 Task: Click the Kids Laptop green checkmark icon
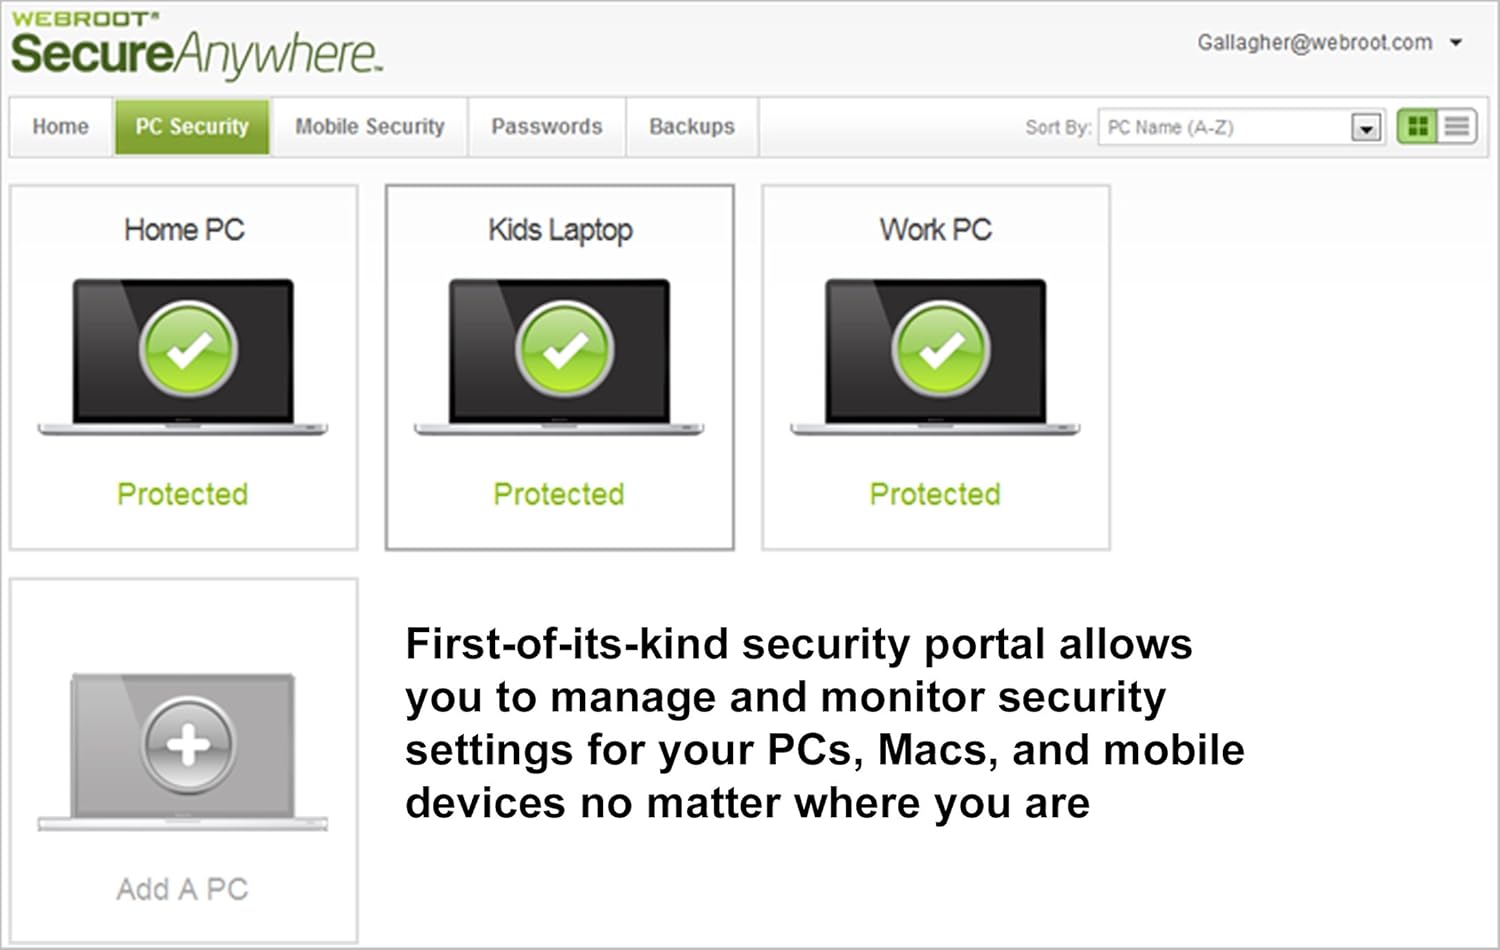564,349
